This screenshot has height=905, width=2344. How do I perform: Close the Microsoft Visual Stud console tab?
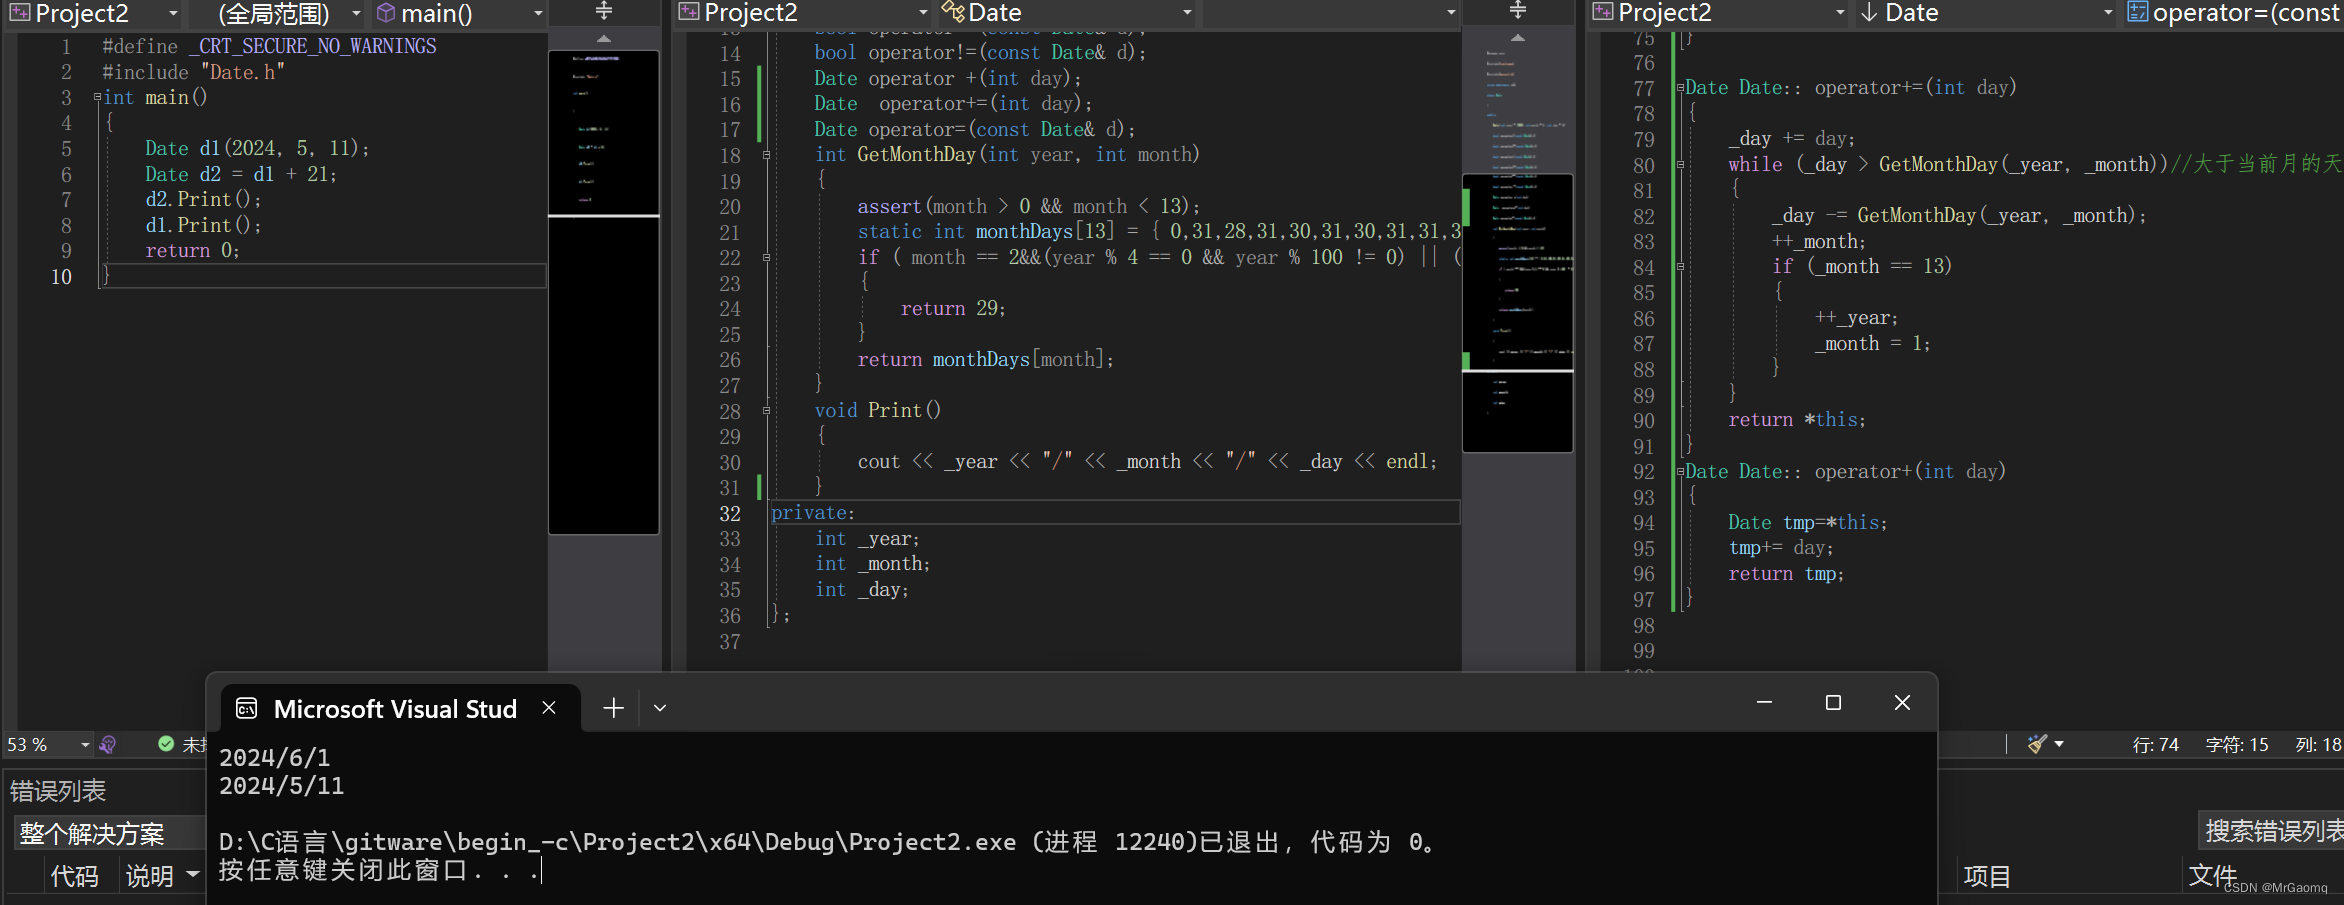coord(549,708)
